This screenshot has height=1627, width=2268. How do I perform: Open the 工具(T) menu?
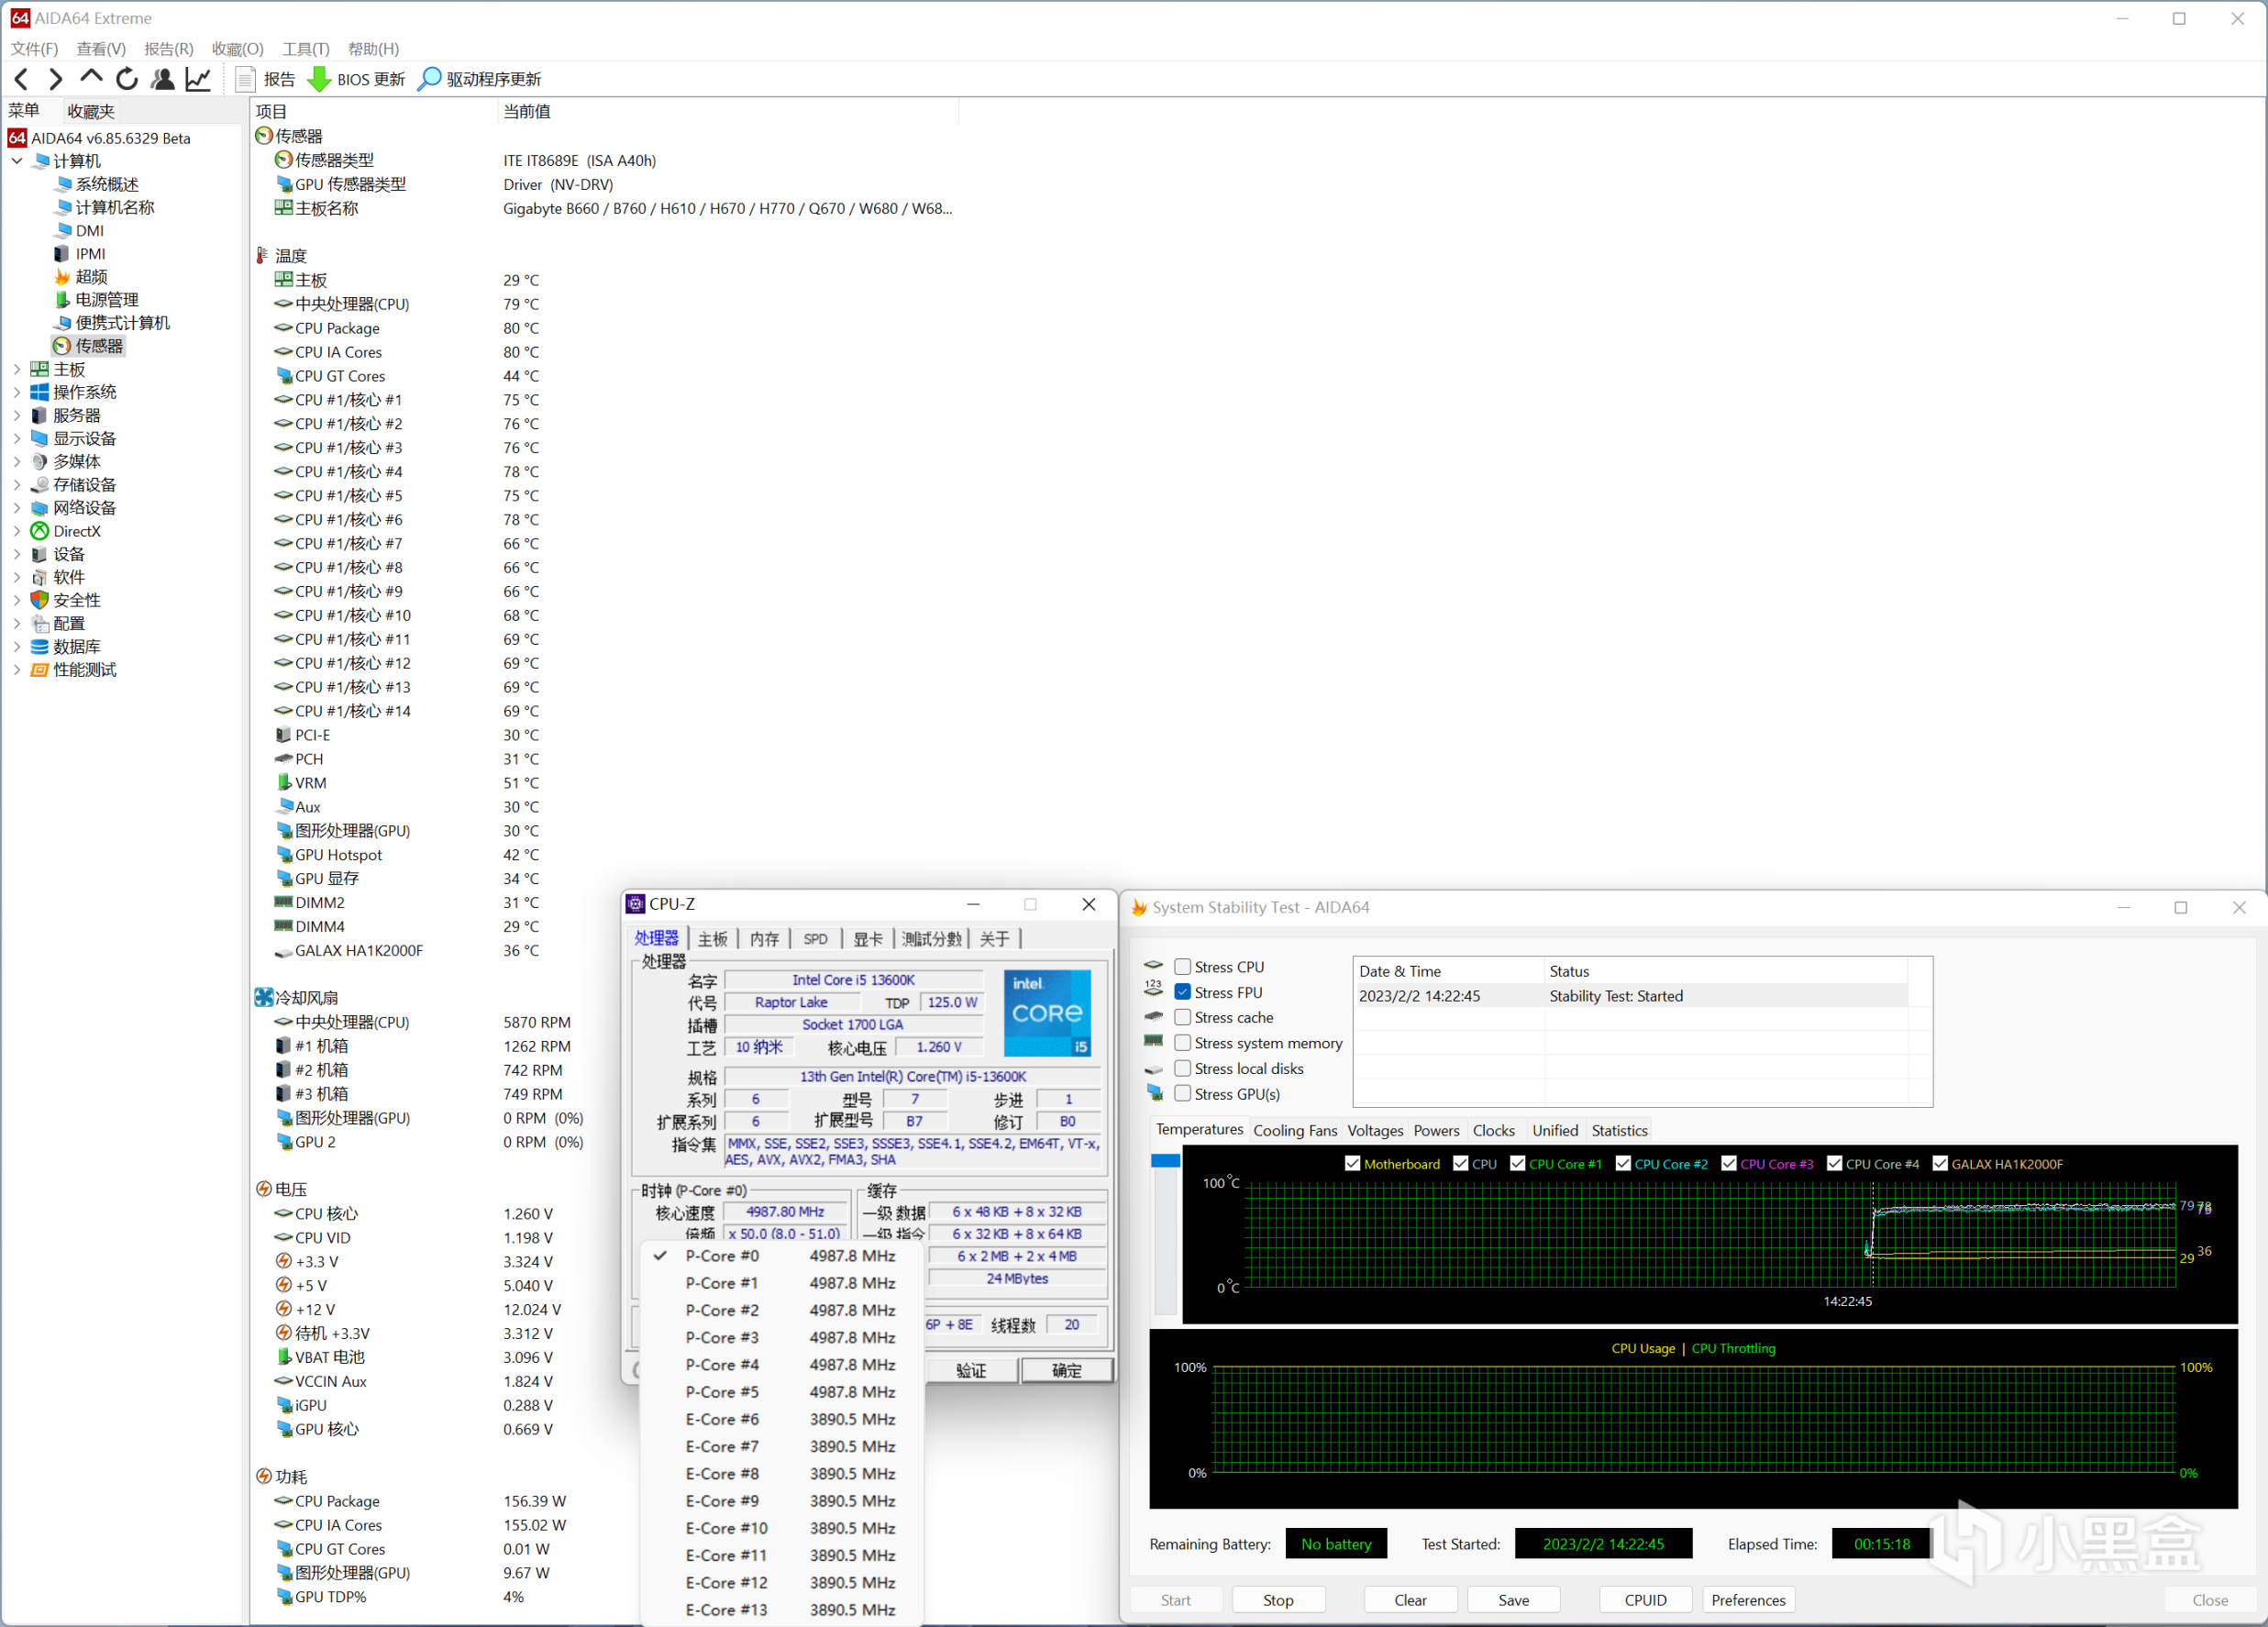(305, 48)
